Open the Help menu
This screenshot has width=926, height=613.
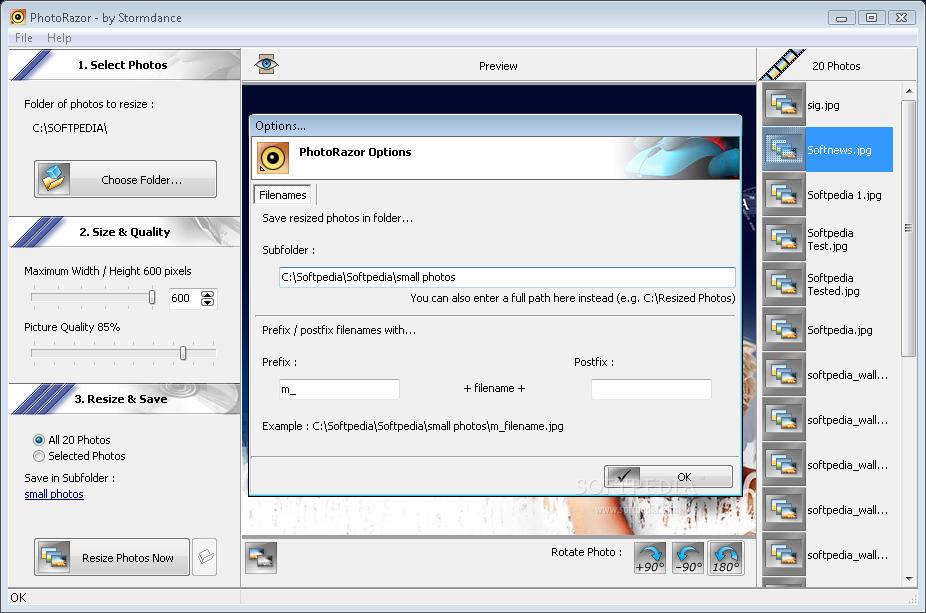(x=59, y=38)
